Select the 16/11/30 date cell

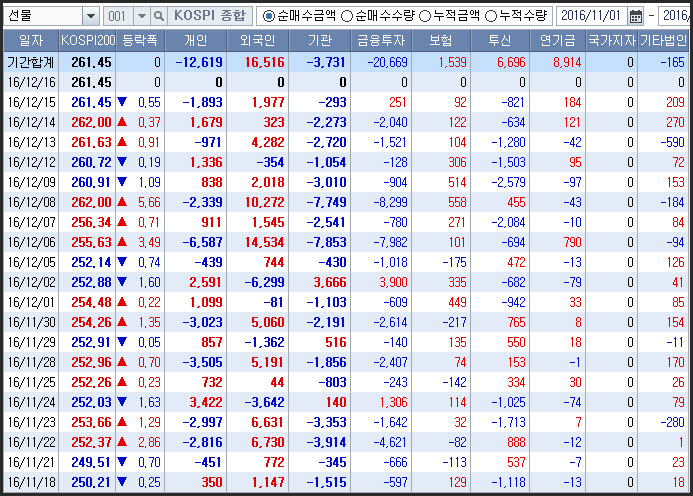(31, 322)
